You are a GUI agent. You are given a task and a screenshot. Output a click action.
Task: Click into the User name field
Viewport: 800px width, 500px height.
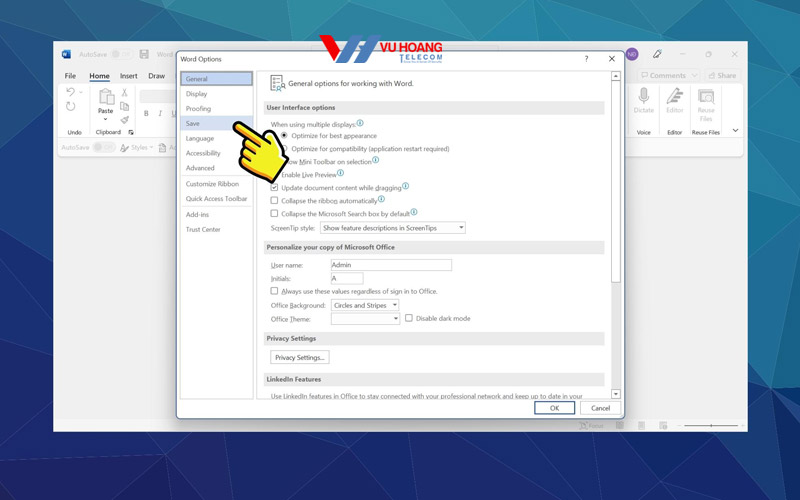click(391, 265)
